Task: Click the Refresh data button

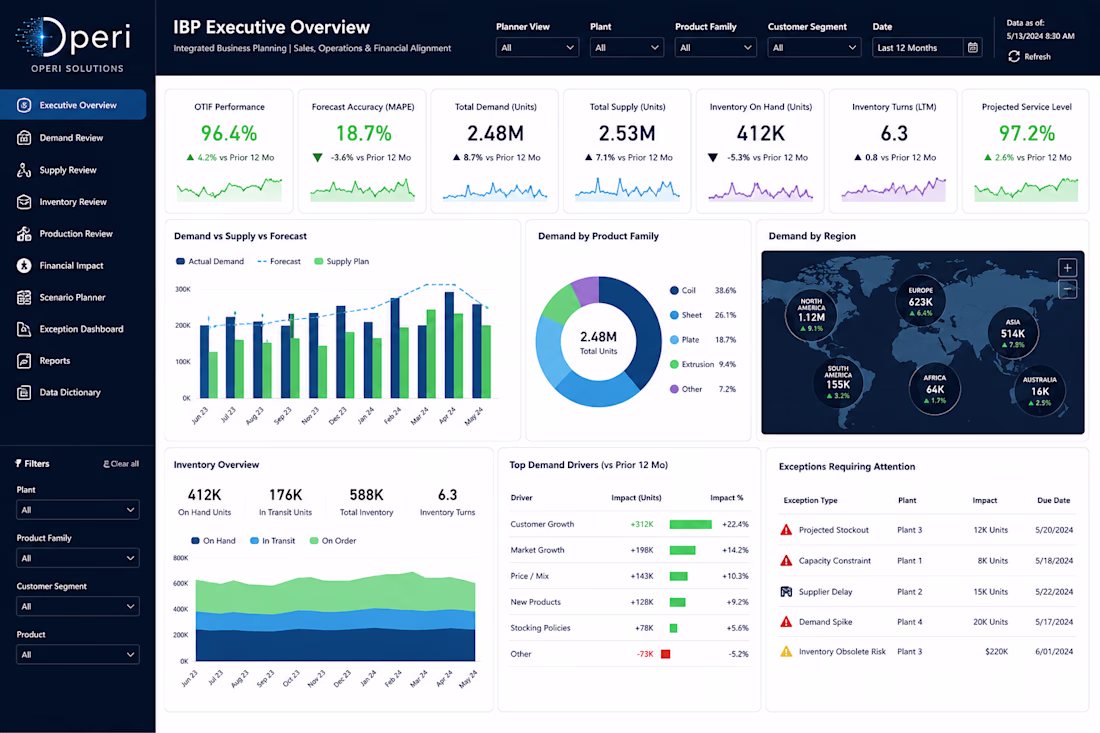Action: [x=1029, y=56]
